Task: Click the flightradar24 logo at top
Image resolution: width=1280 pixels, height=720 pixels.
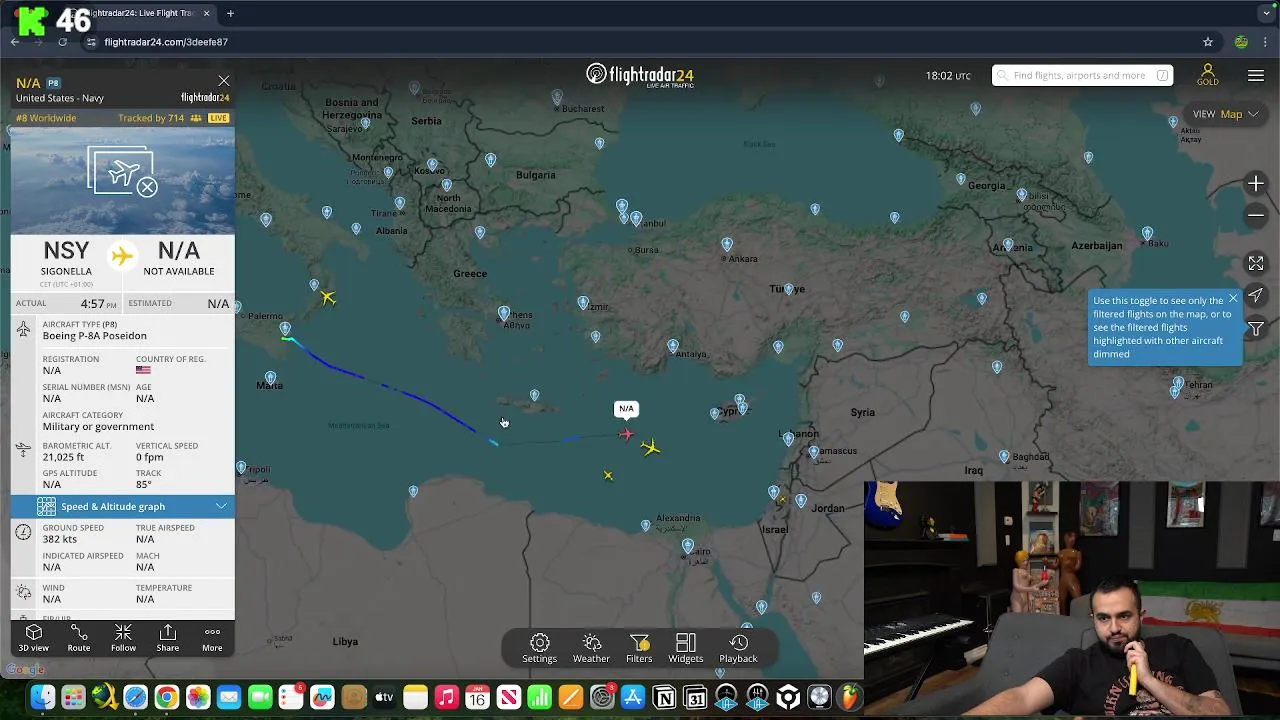Action: [639, 75]
